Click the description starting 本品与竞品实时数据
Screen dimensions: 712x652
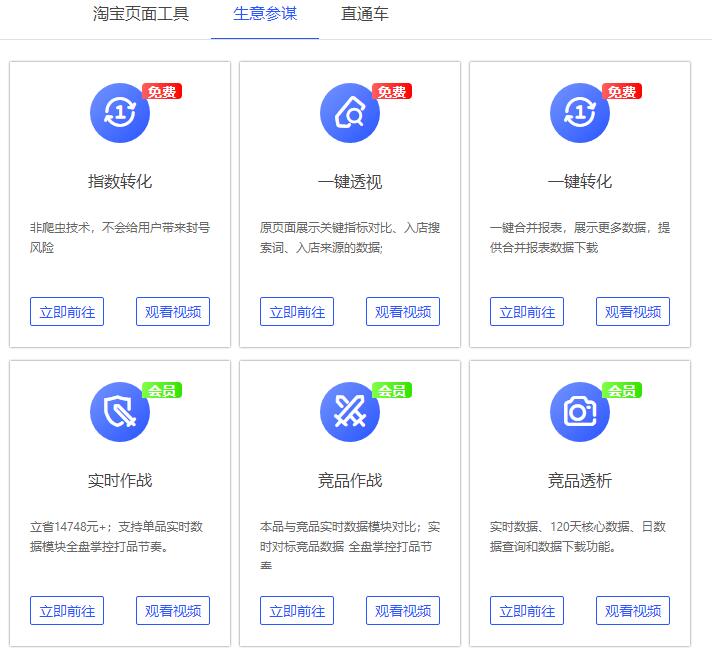point(350,545)
